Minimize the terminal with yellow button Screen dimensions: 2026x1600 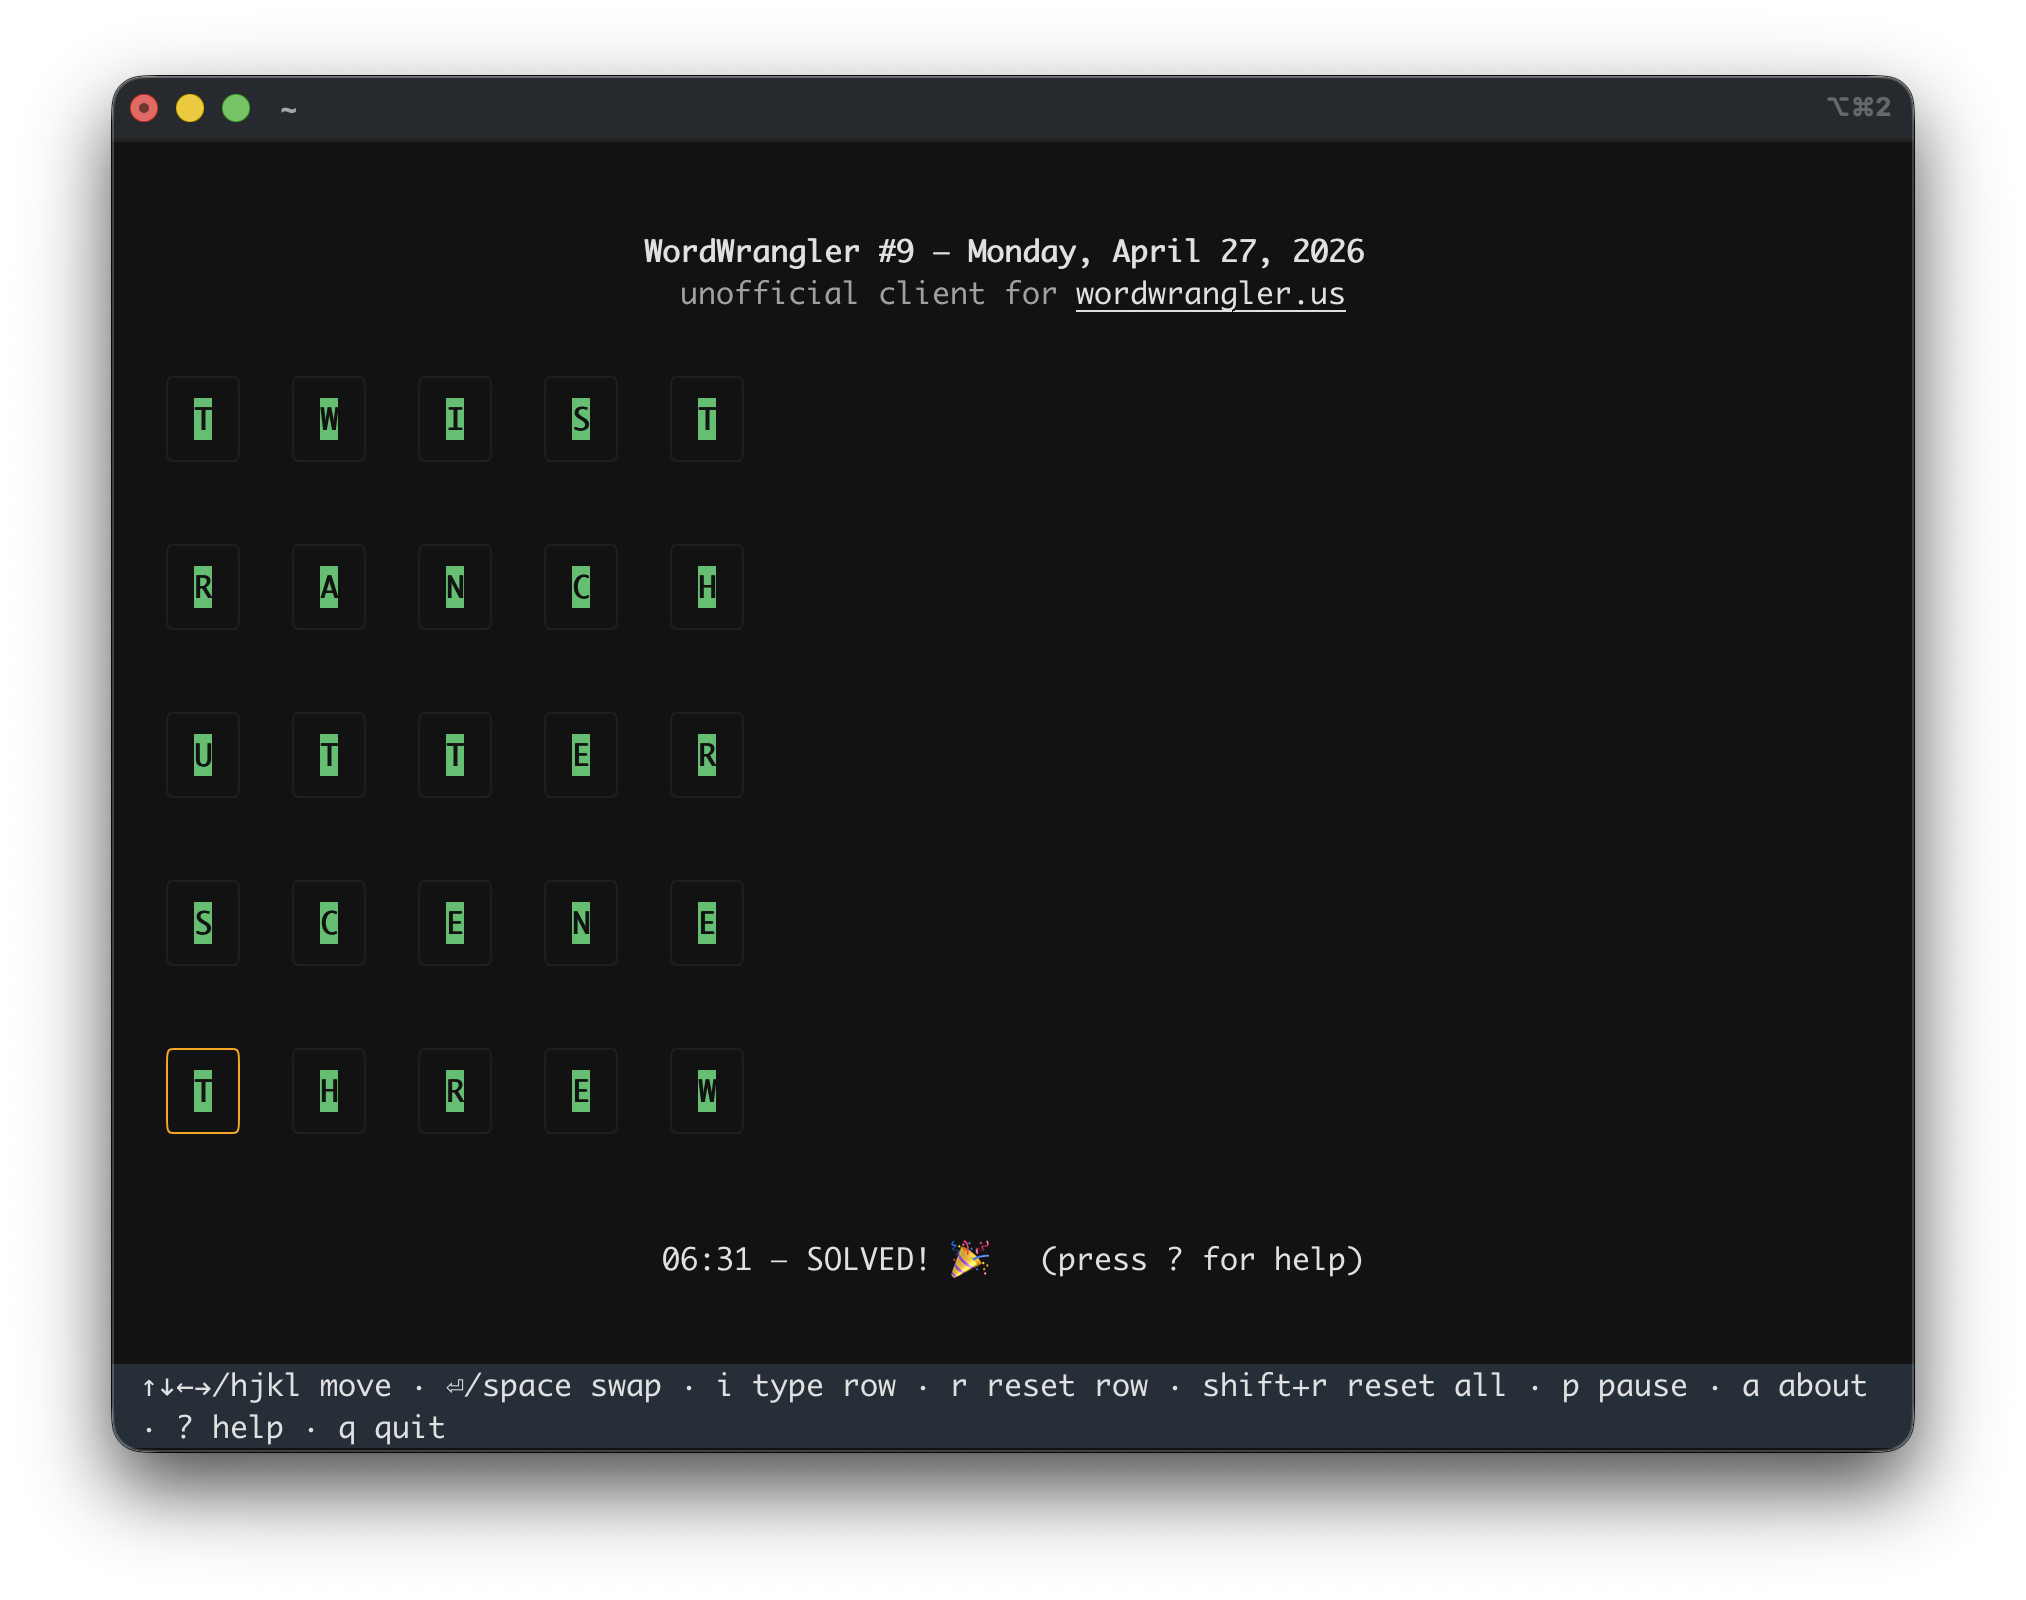pos(190,108)
